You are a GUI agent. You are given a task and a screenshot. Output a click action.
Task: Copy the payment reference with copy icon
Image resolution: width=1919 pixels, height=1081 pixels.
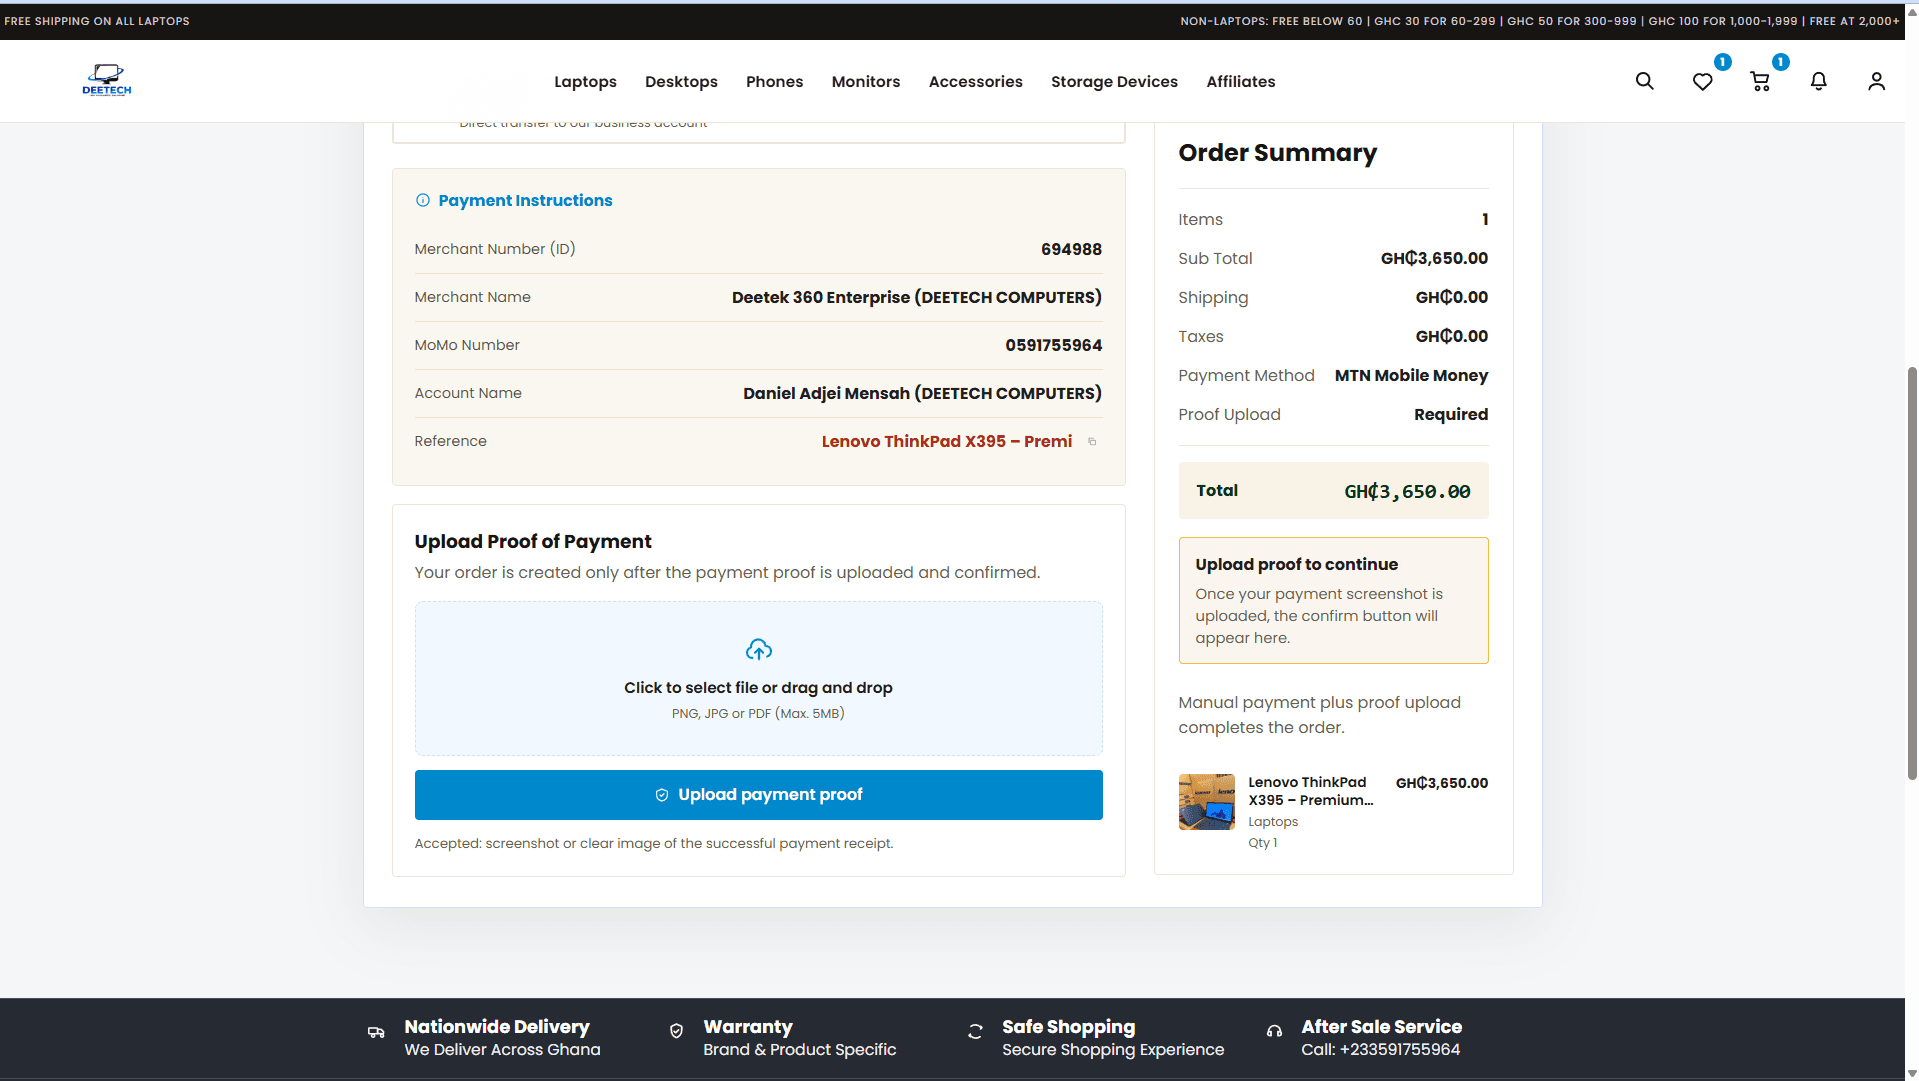point(1092,441)
